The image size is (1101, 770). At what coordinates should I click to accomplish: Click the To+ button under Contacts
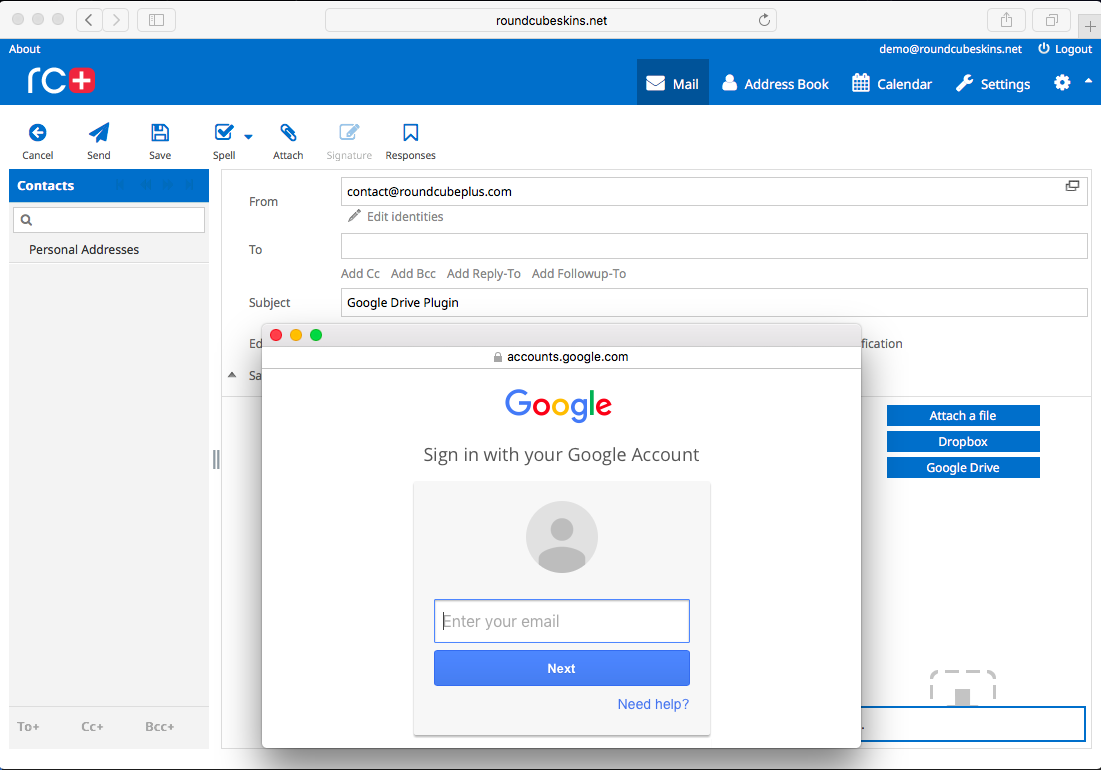click(28, 726)
